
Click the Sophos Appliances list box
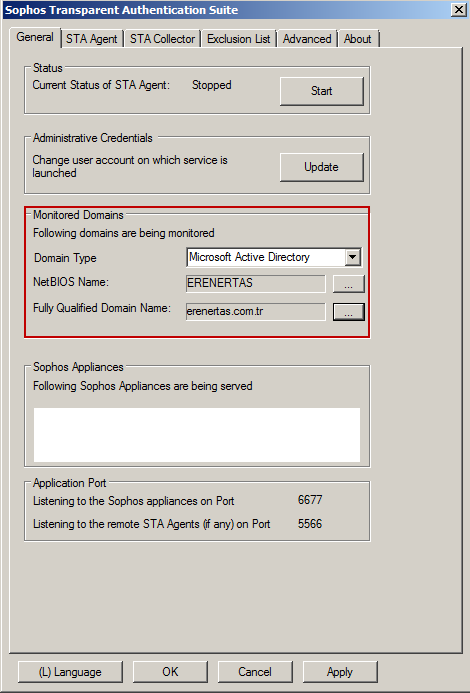click(x=197, y=435)
